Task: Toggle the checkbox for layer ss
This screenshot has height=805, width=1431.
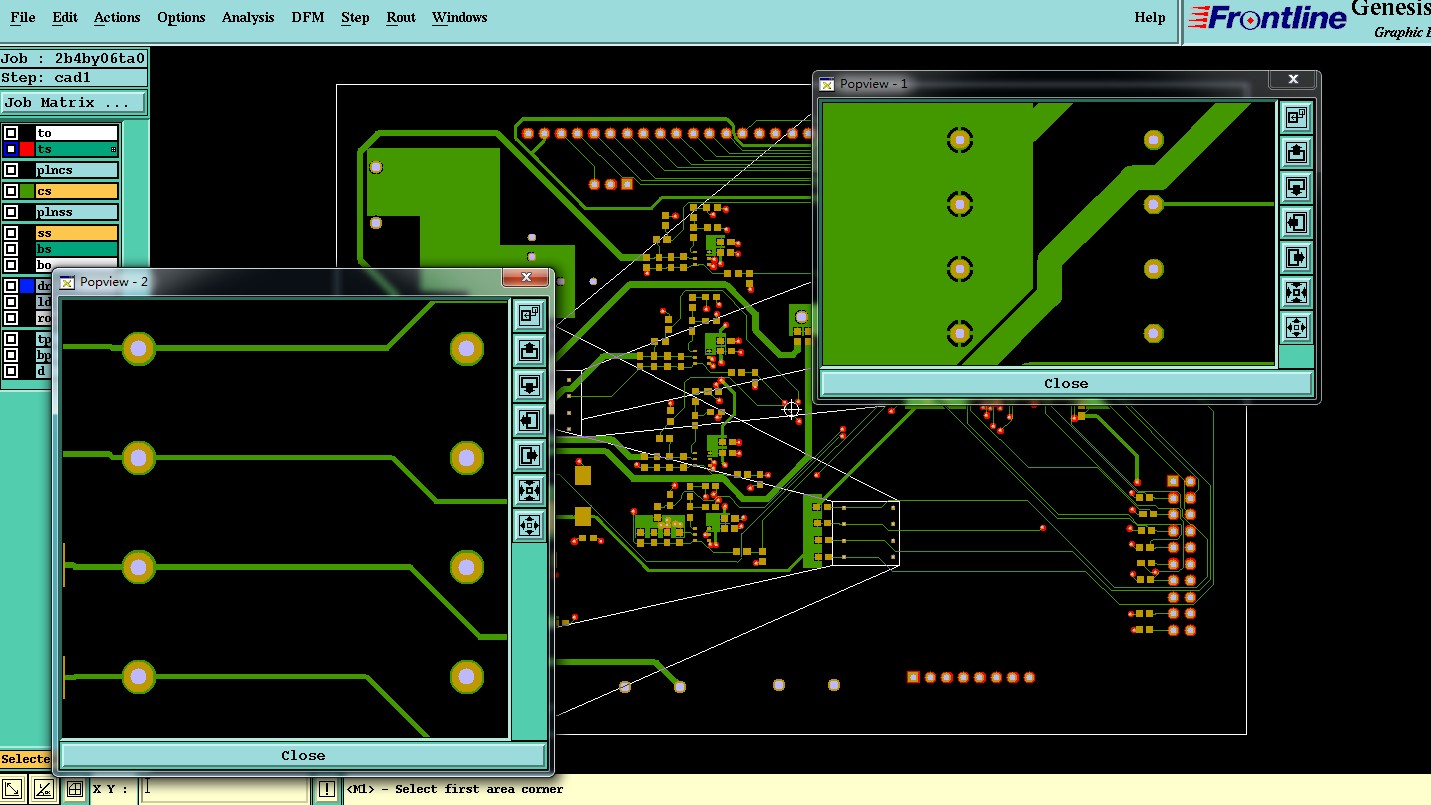Action: pos(11,233)
